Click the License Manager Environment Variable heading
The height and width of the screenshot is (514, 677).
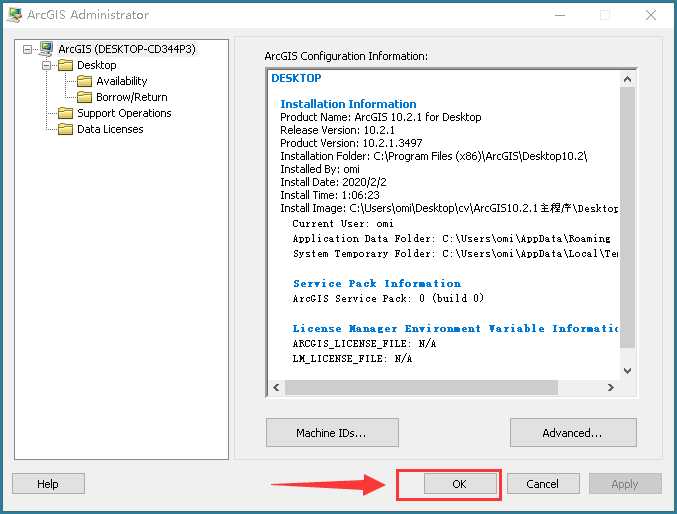click(455, 328)
